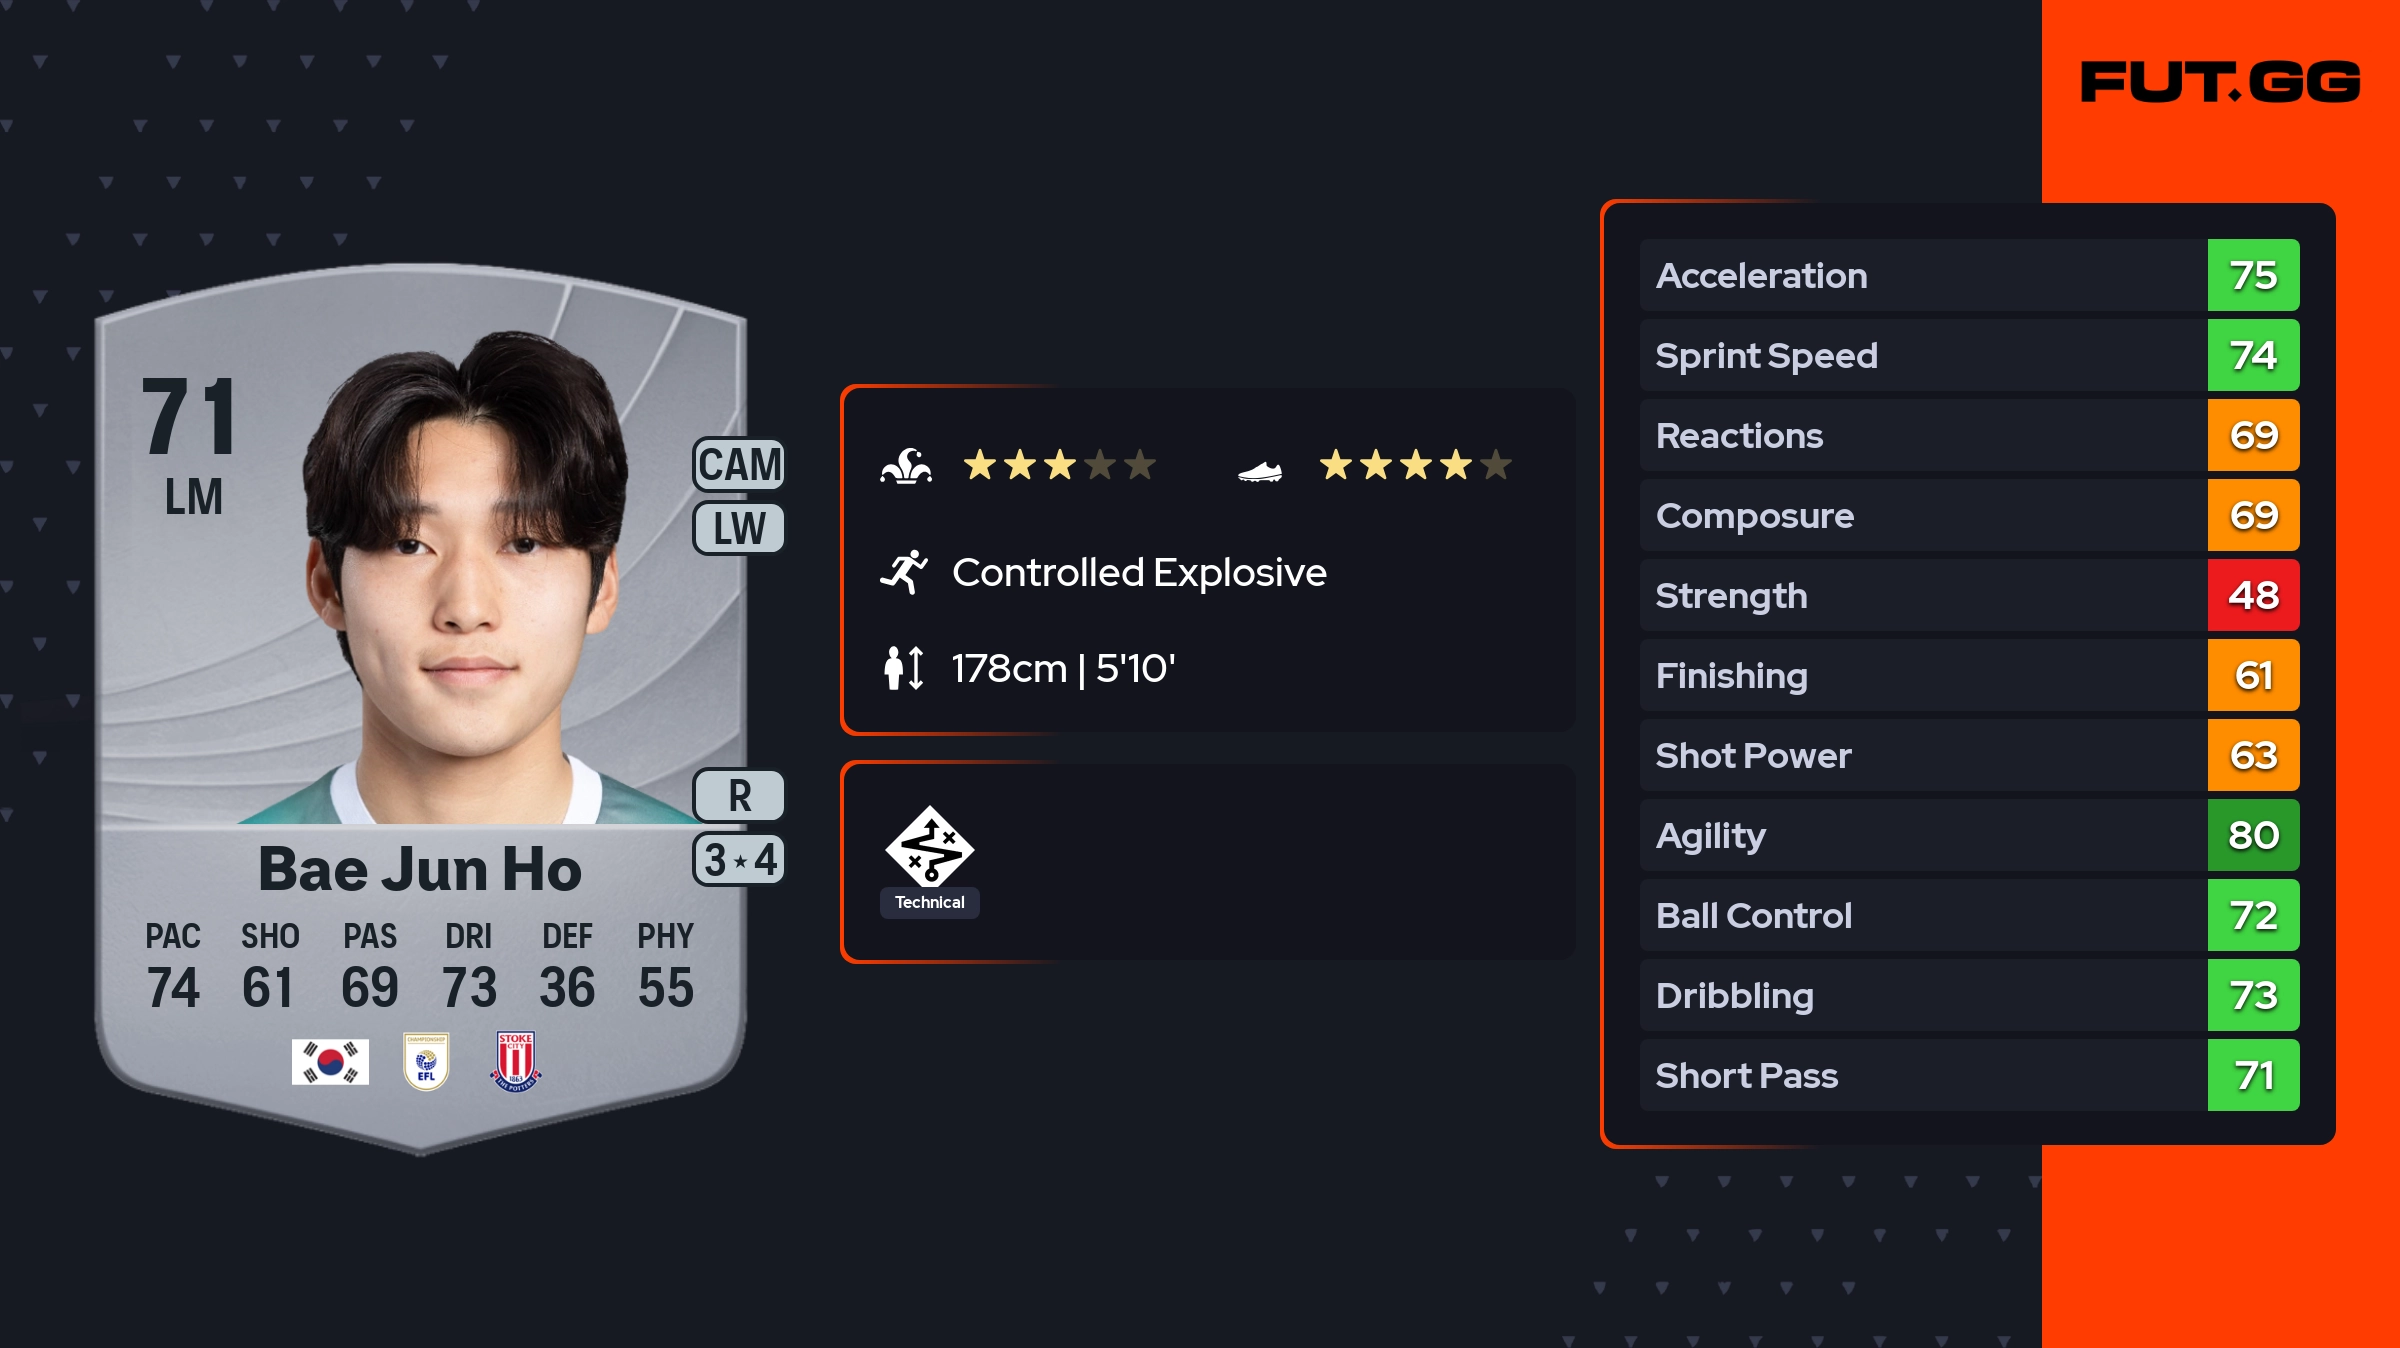
Task: Select the LW alternate position badge
Action: [739, 528]
